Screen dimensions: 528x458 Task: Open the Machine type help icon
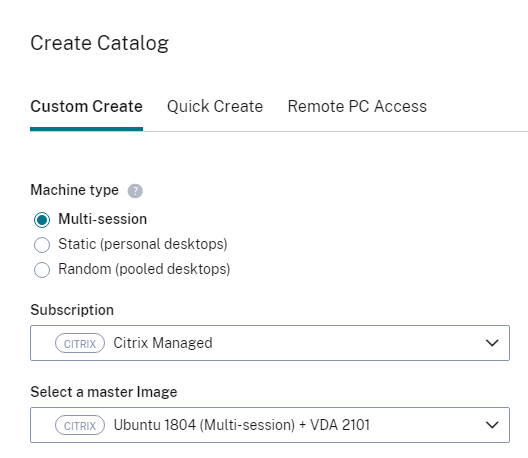[x=135, y=191]
